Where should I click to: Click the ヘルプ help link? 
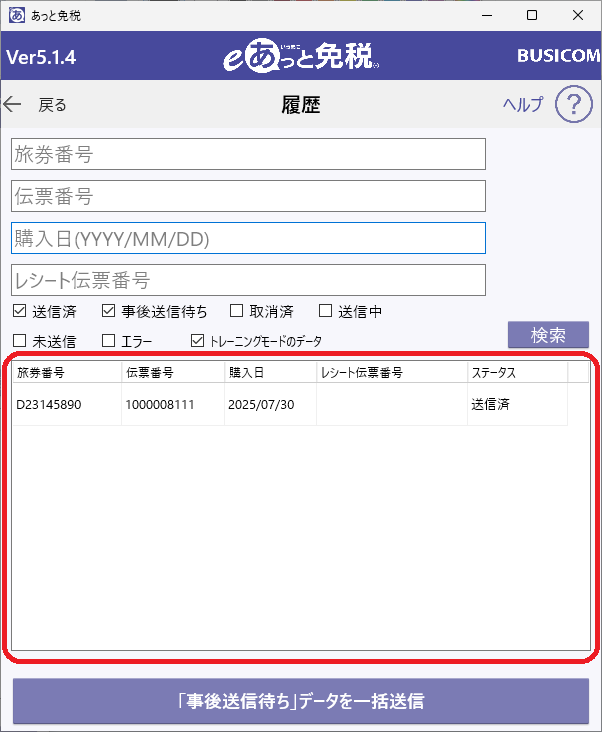tap(523, 104)
